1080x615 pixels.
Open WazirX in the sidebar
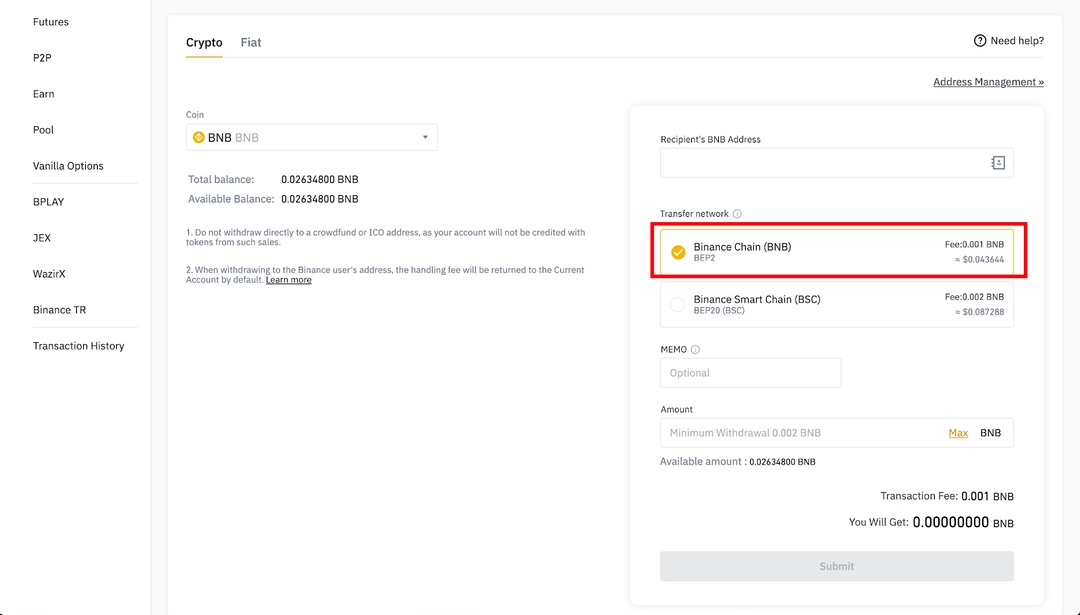click(49, 273)
